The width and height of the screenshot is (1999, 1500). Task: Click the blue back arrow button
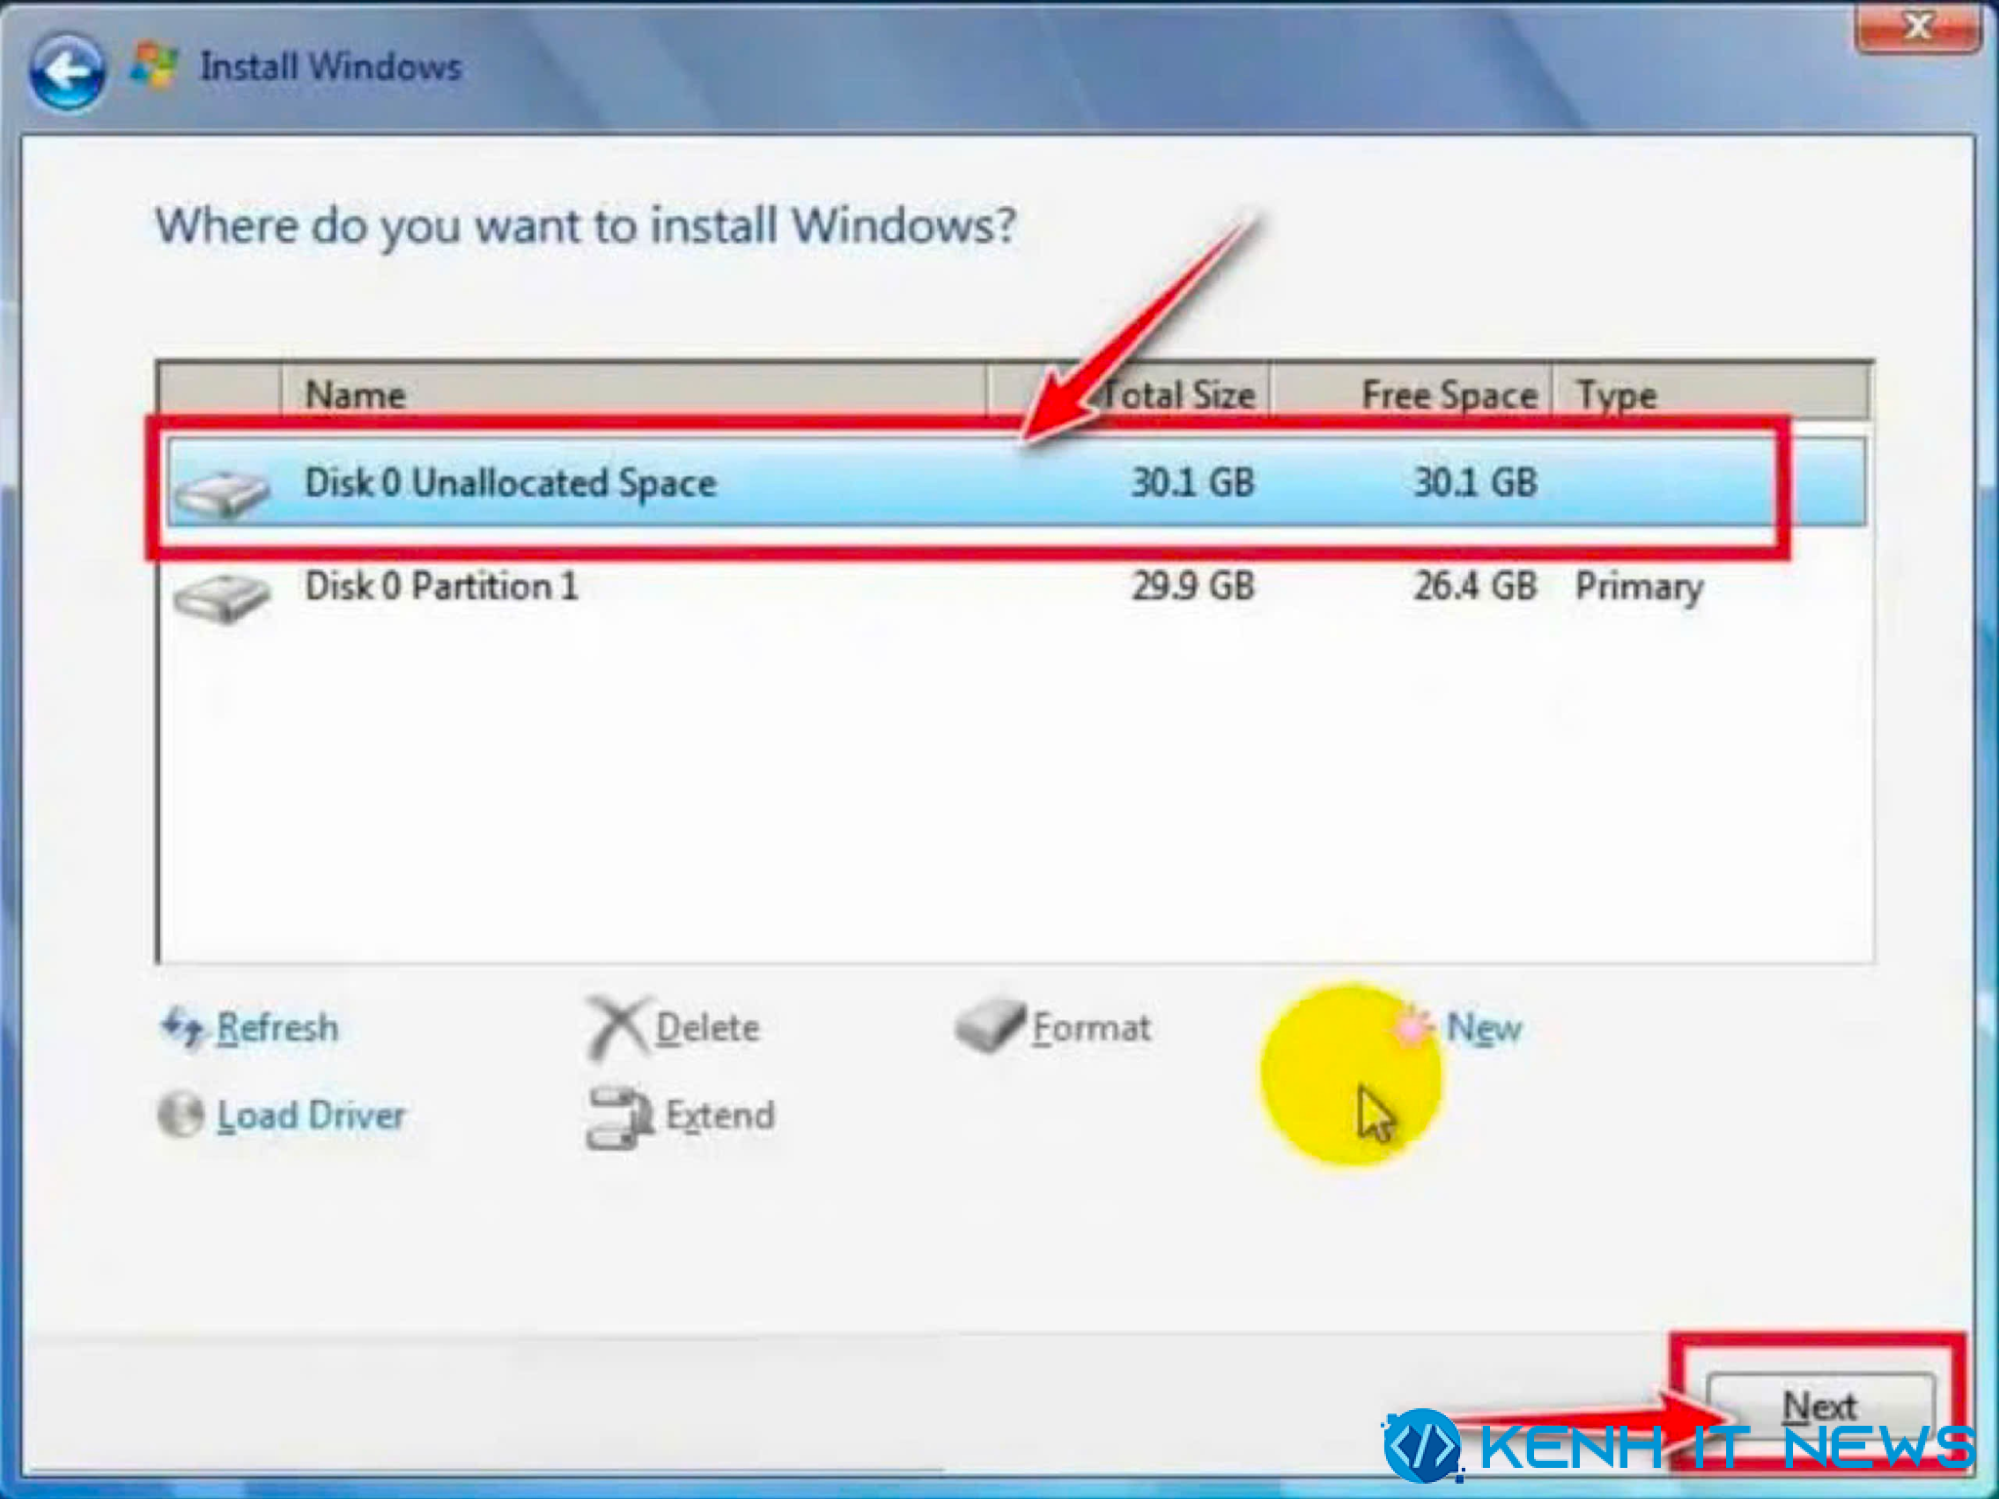[x=67, y=72]
